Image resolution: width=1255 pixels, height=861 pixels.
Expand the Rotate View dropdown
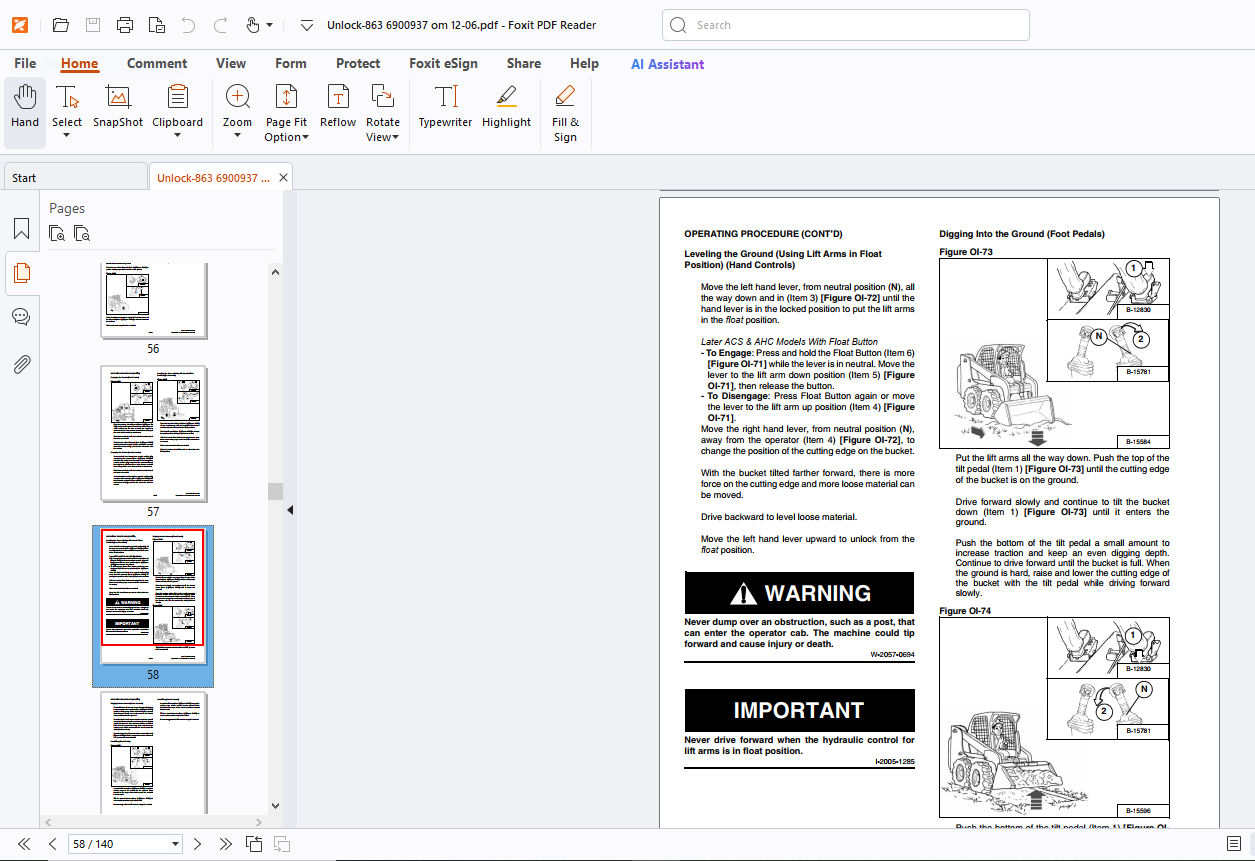(x=395, y=137)
